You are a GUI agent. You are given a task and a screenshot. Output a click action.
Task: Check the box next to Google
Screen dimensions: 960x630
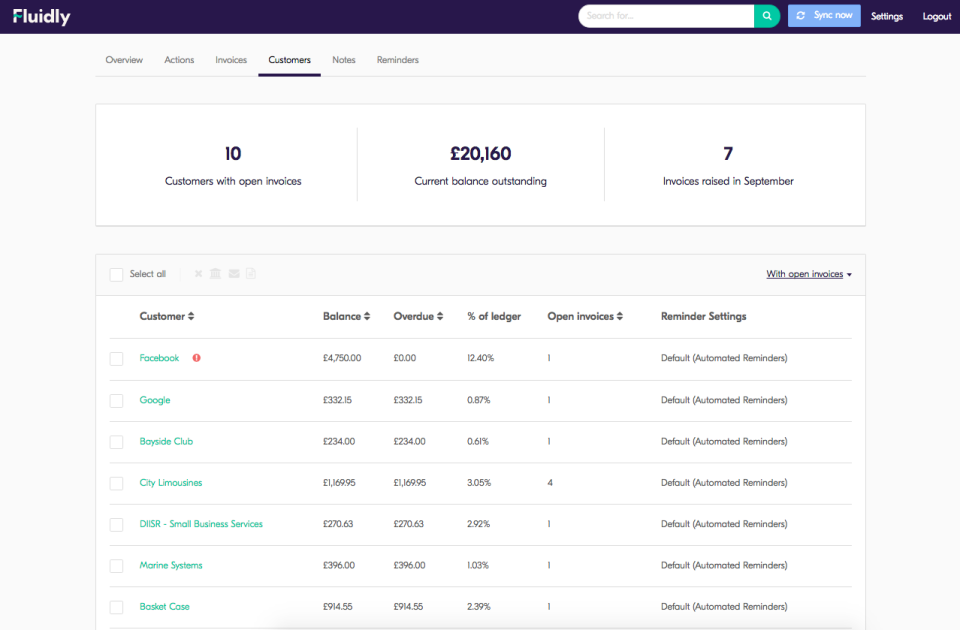[116, 400]
